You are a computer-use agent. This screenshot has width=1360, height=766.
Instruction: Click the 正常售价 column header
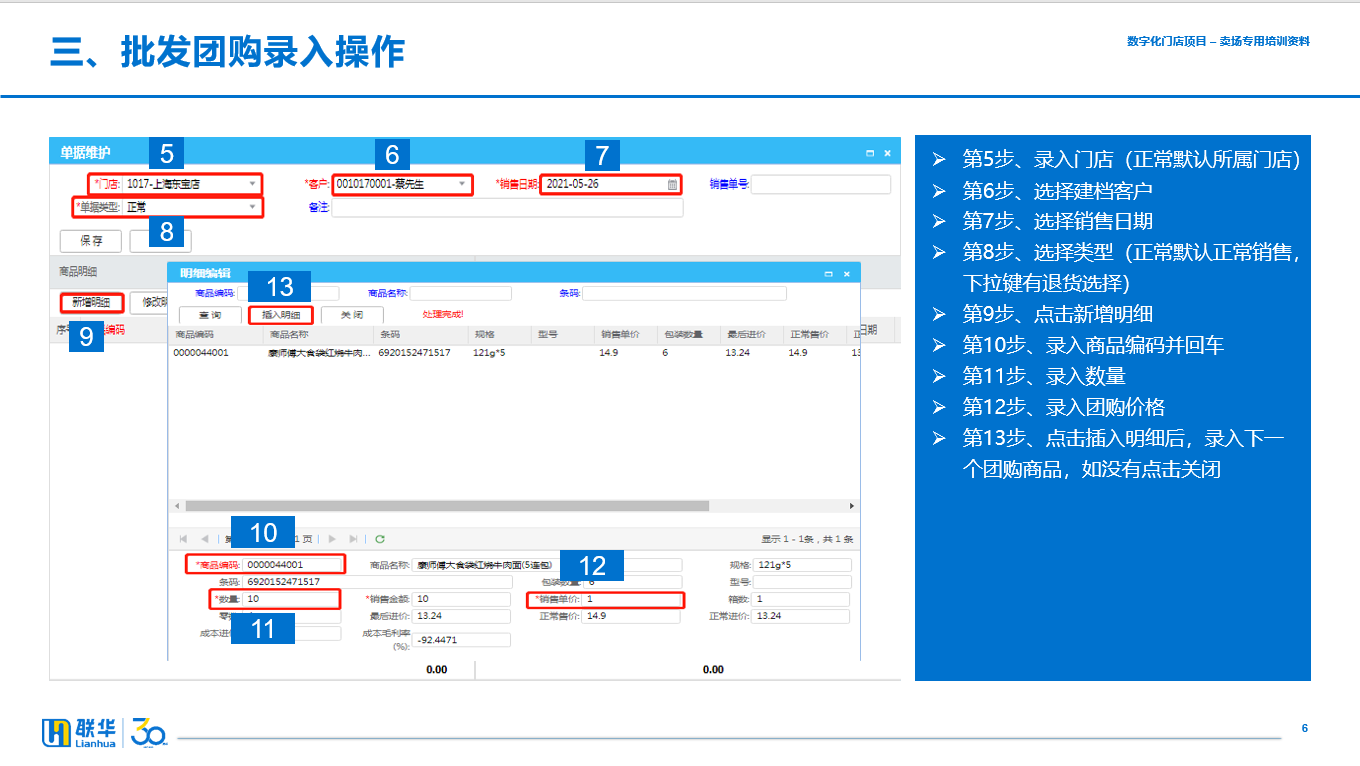(816, 334)
